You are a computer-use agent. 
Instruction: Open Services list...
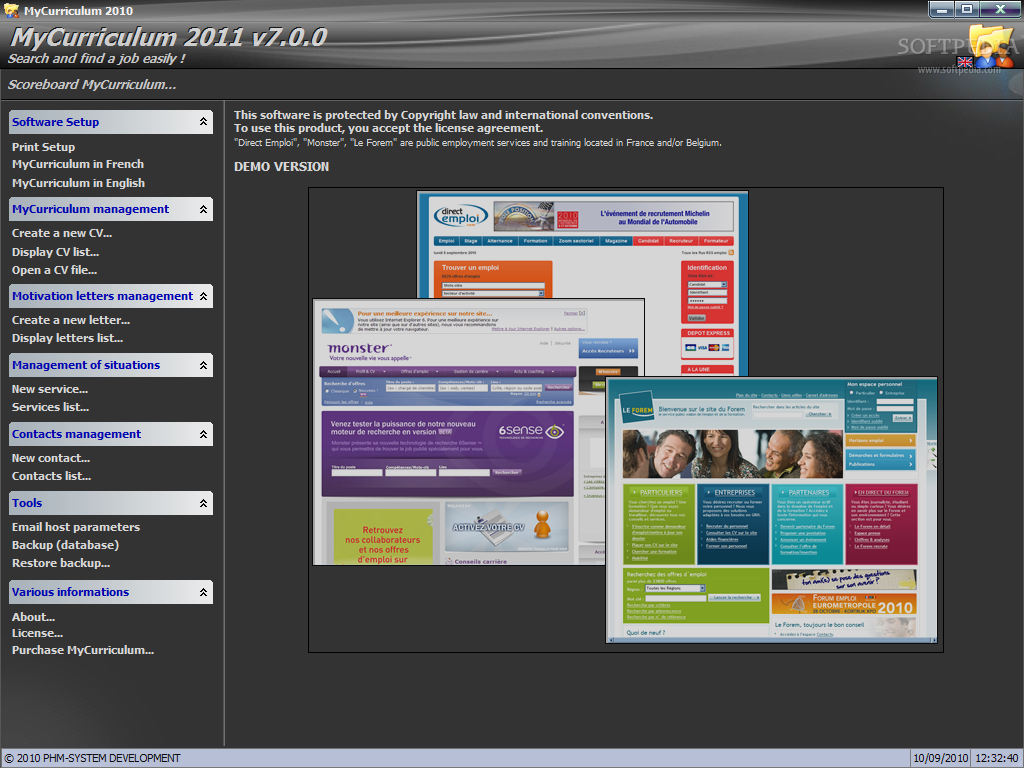50,407
